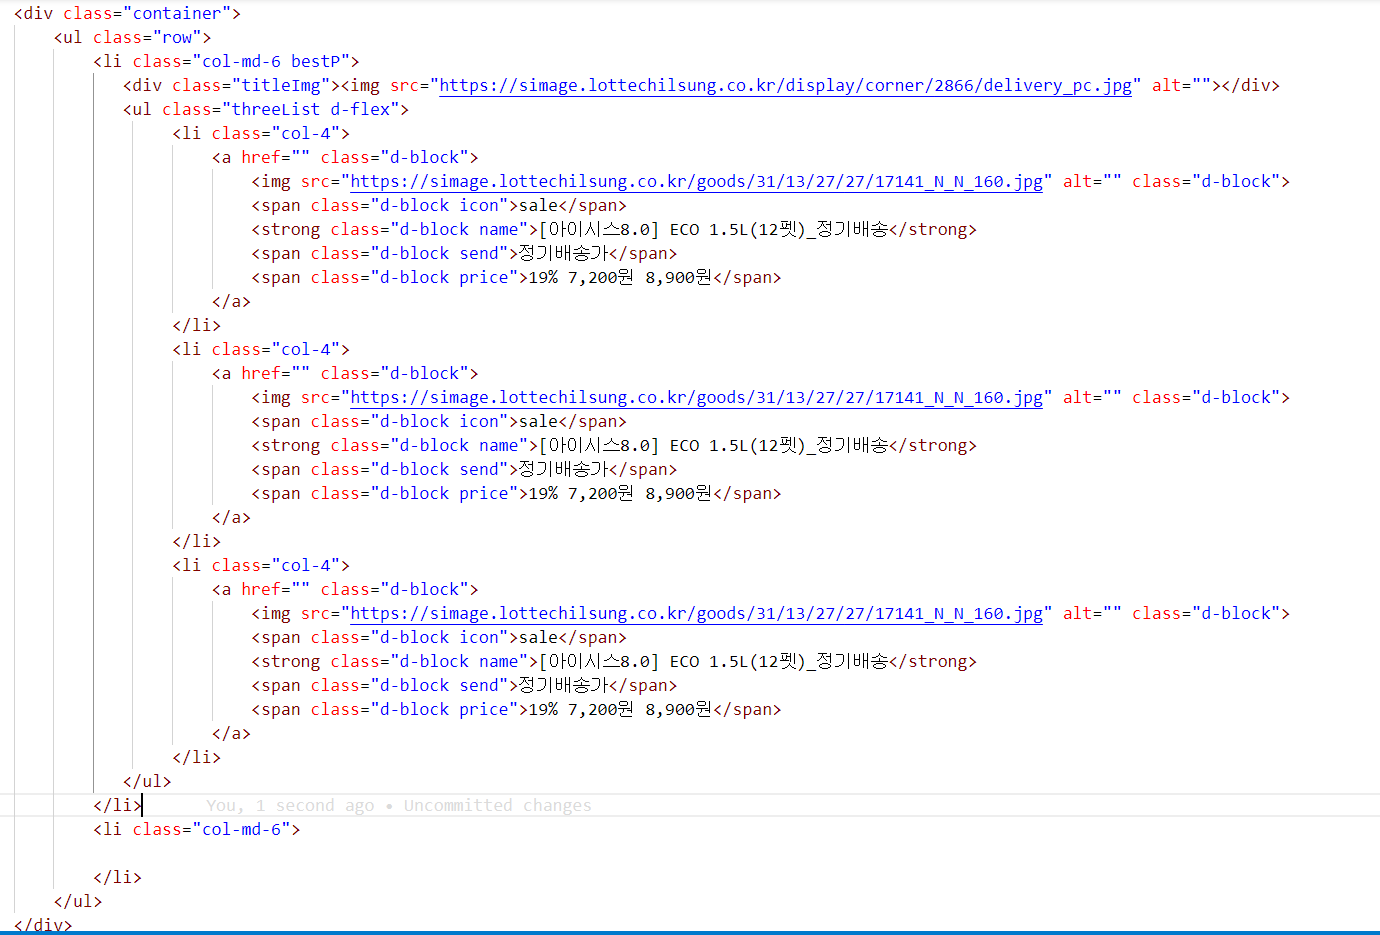Click the "titleImg" class value
This screenshot has height=935, width=1380.
tap(280, 85)
